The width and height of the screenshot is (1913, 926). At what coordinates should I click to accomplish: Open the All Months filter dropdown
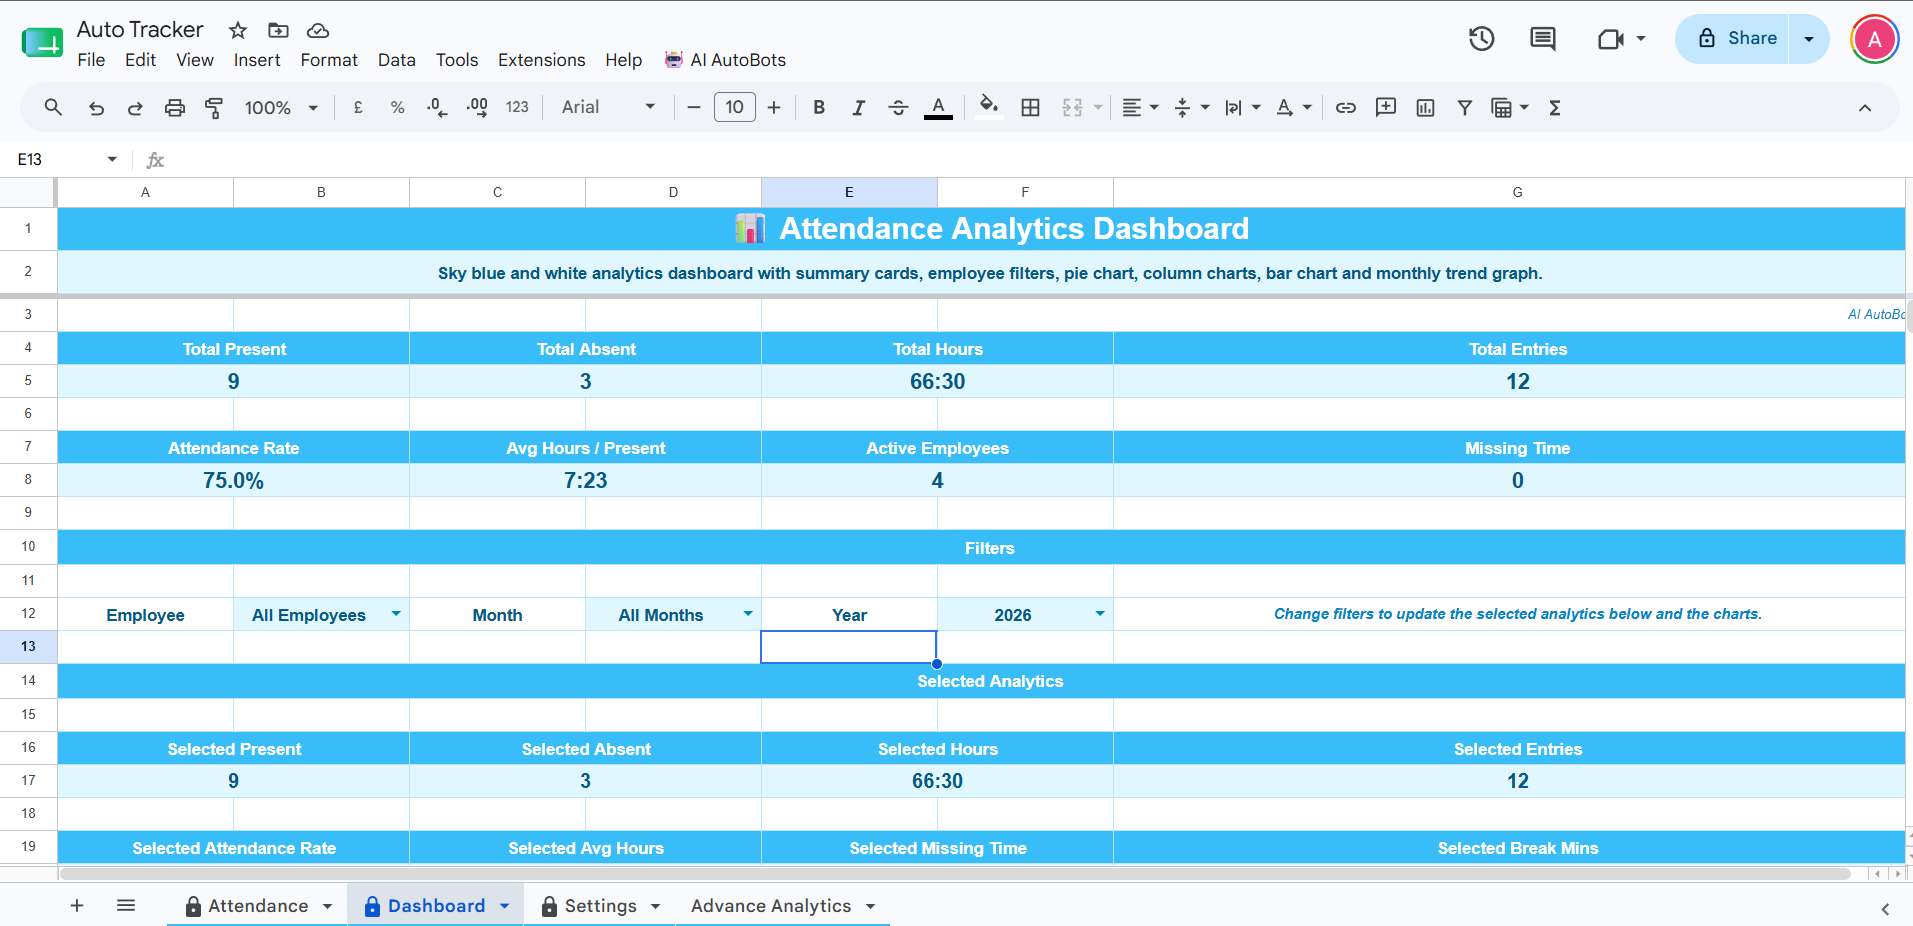(x=748, y=614)
